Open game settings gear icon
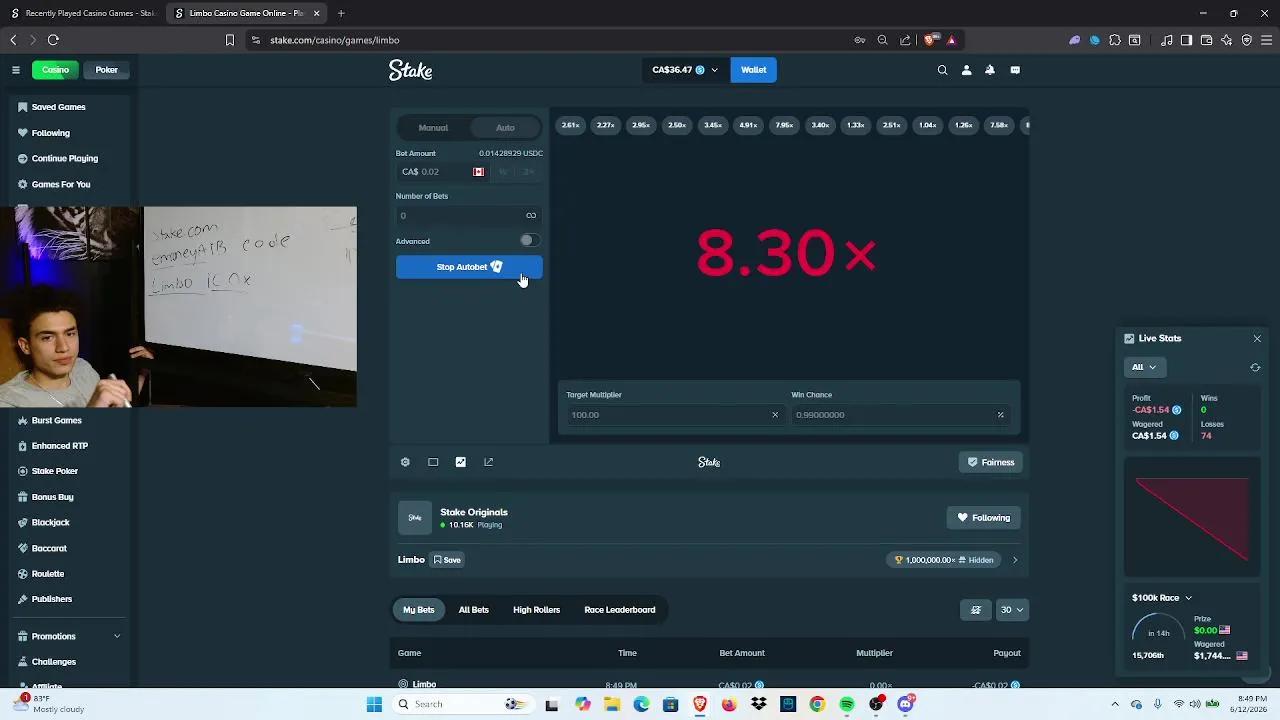This screenshot has height=720, width=1280. pos(405,462)
